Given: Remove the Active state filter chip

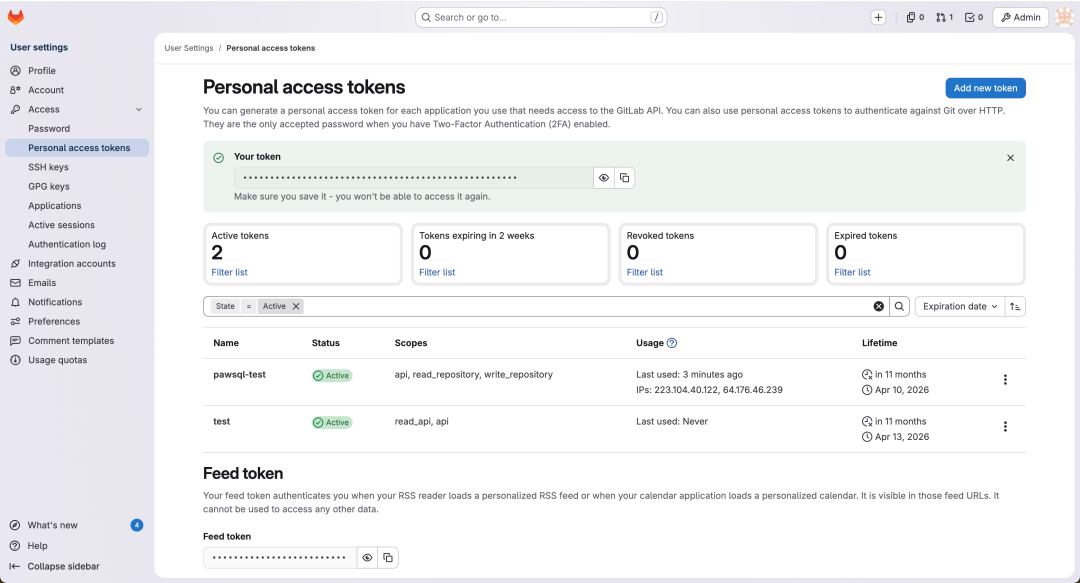Looking at the screenshot, I should [296, 307].
